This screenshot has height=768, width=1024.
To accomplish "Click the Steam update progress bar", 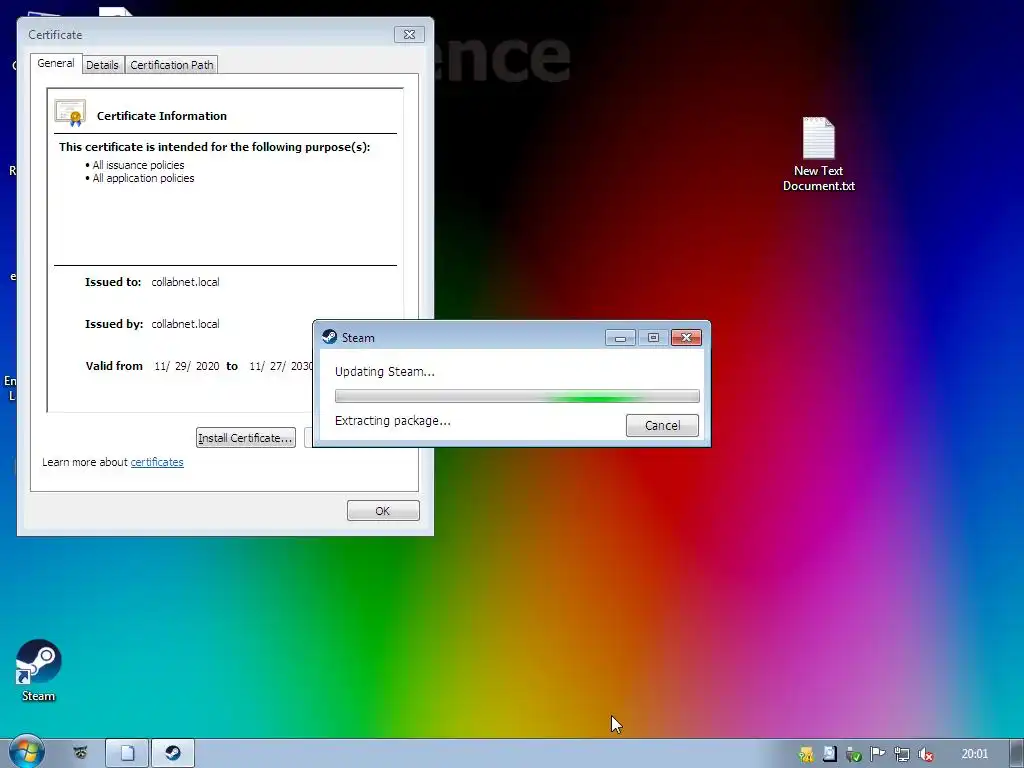I will click(517, 396).
